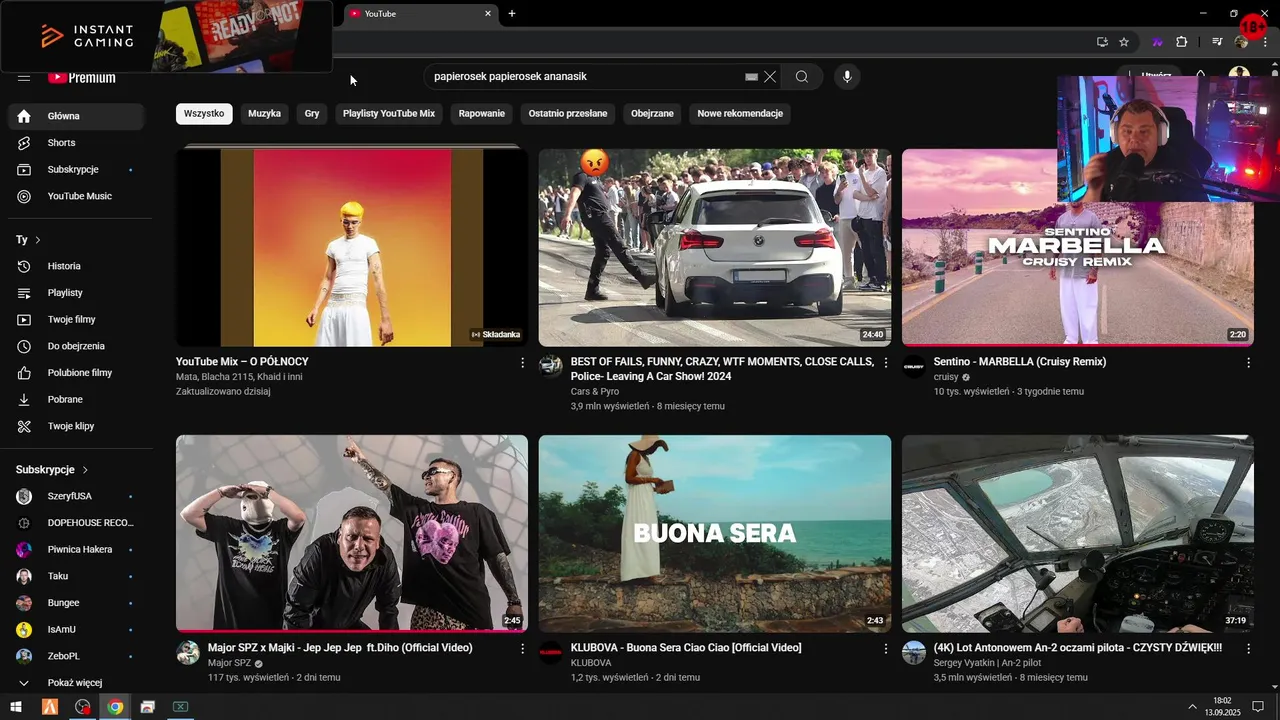Open options menu for Jep Jep Jep video

pyautogui.click(x=522, y=649)
